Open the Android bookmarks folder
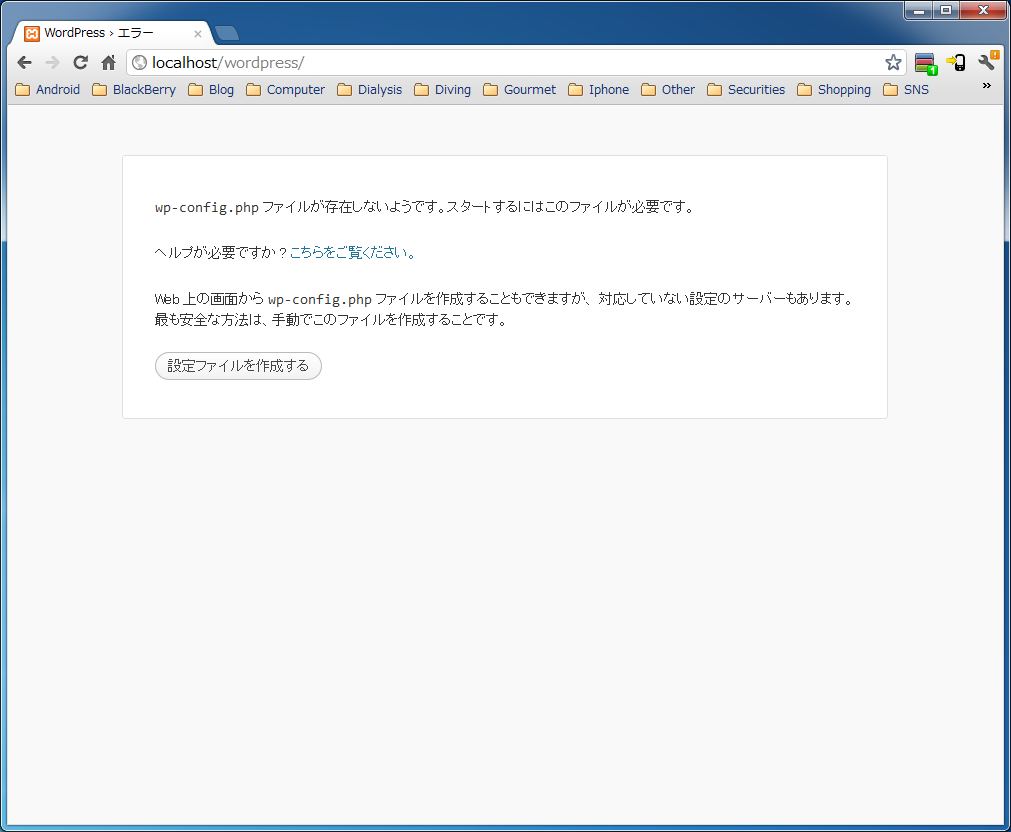 (x=48, y=90)
